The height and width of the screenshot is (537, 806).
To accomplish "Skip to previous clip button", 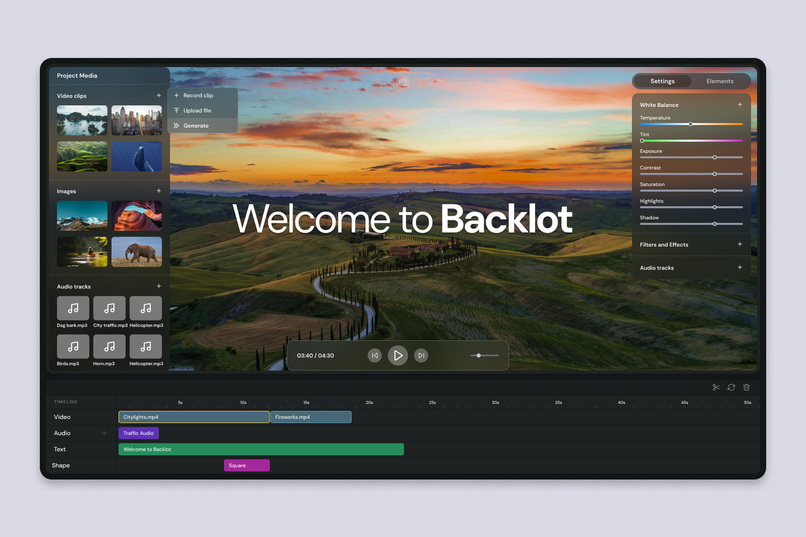I will [x=375, y=355].
